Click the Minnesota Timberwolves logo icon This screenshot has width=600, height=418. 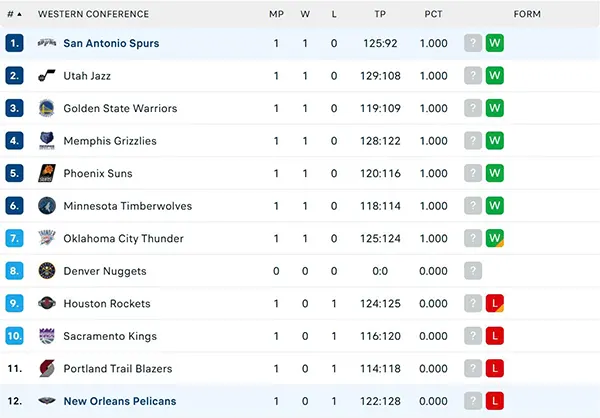tap(47, 206)
